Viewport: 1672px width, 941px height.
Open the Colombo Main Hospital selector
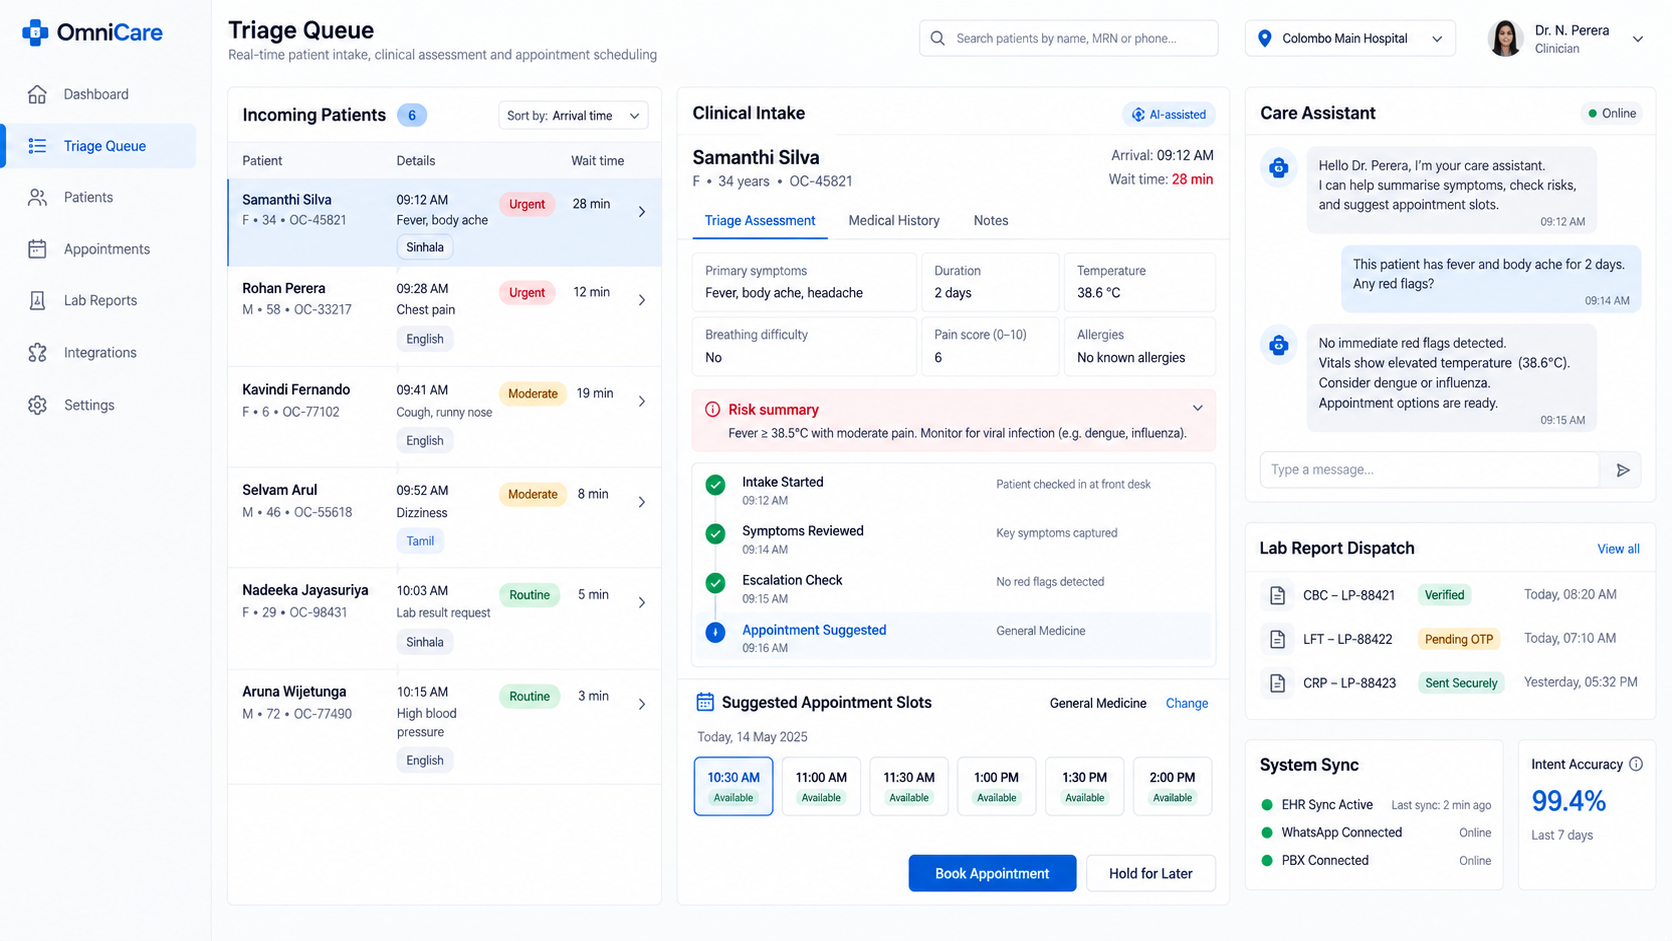click(1350, 38)
